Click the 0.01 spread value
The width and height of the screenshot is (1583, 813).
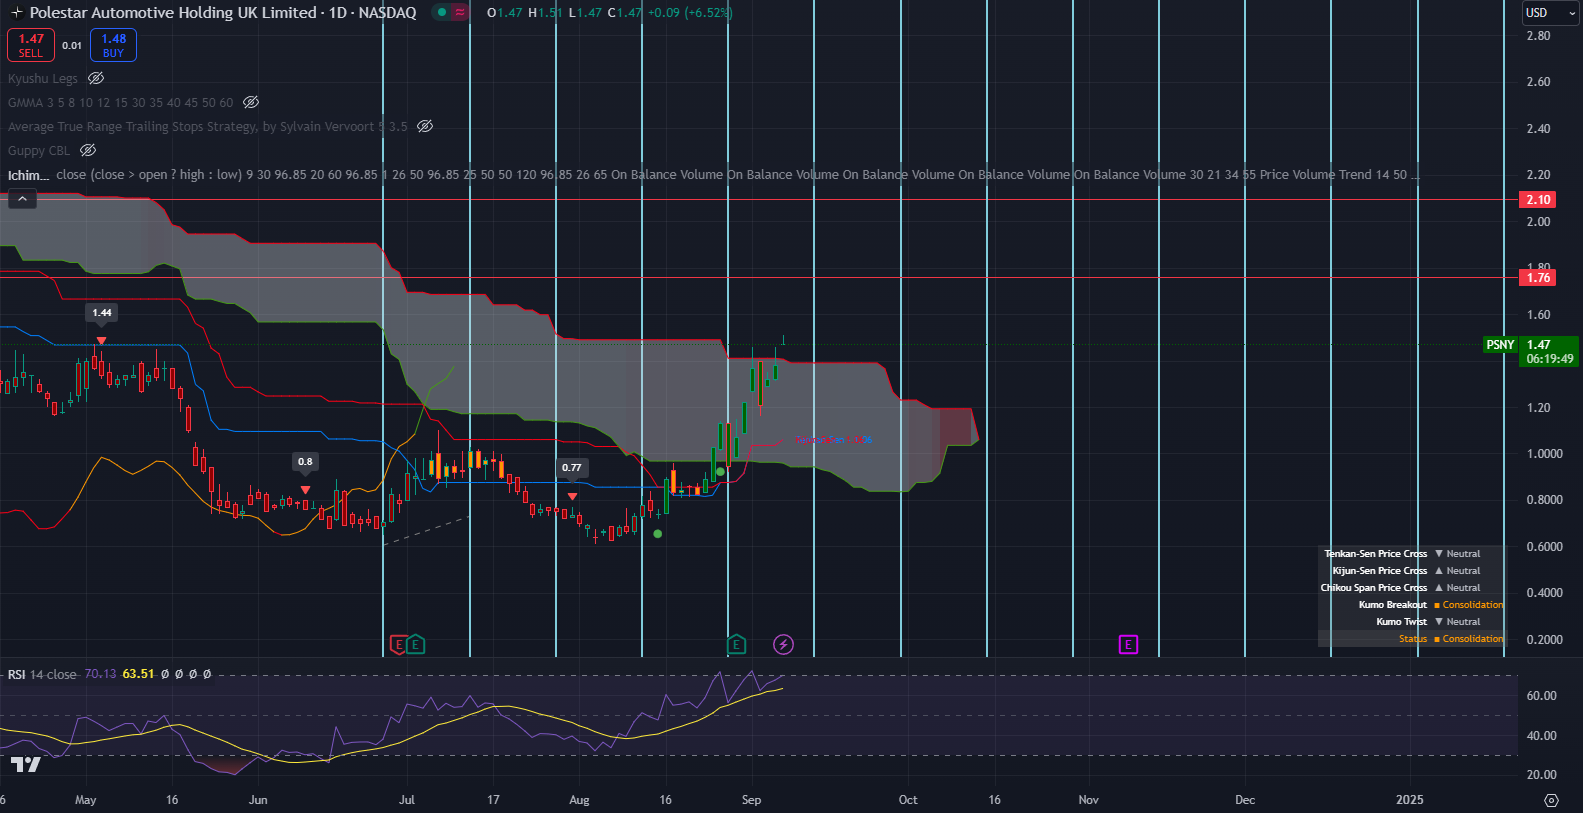[x=72, y=45]
